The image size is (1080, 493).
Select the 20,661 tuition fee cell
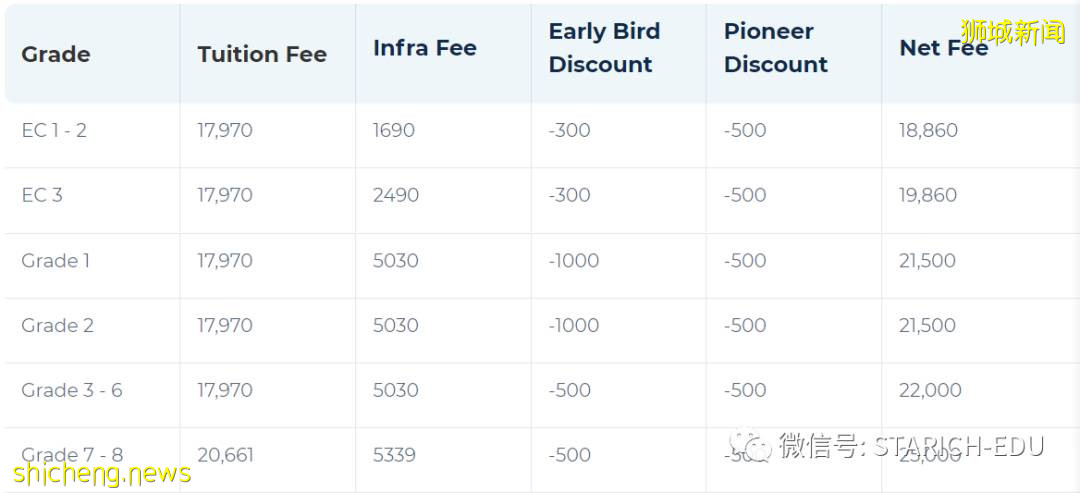225,455
